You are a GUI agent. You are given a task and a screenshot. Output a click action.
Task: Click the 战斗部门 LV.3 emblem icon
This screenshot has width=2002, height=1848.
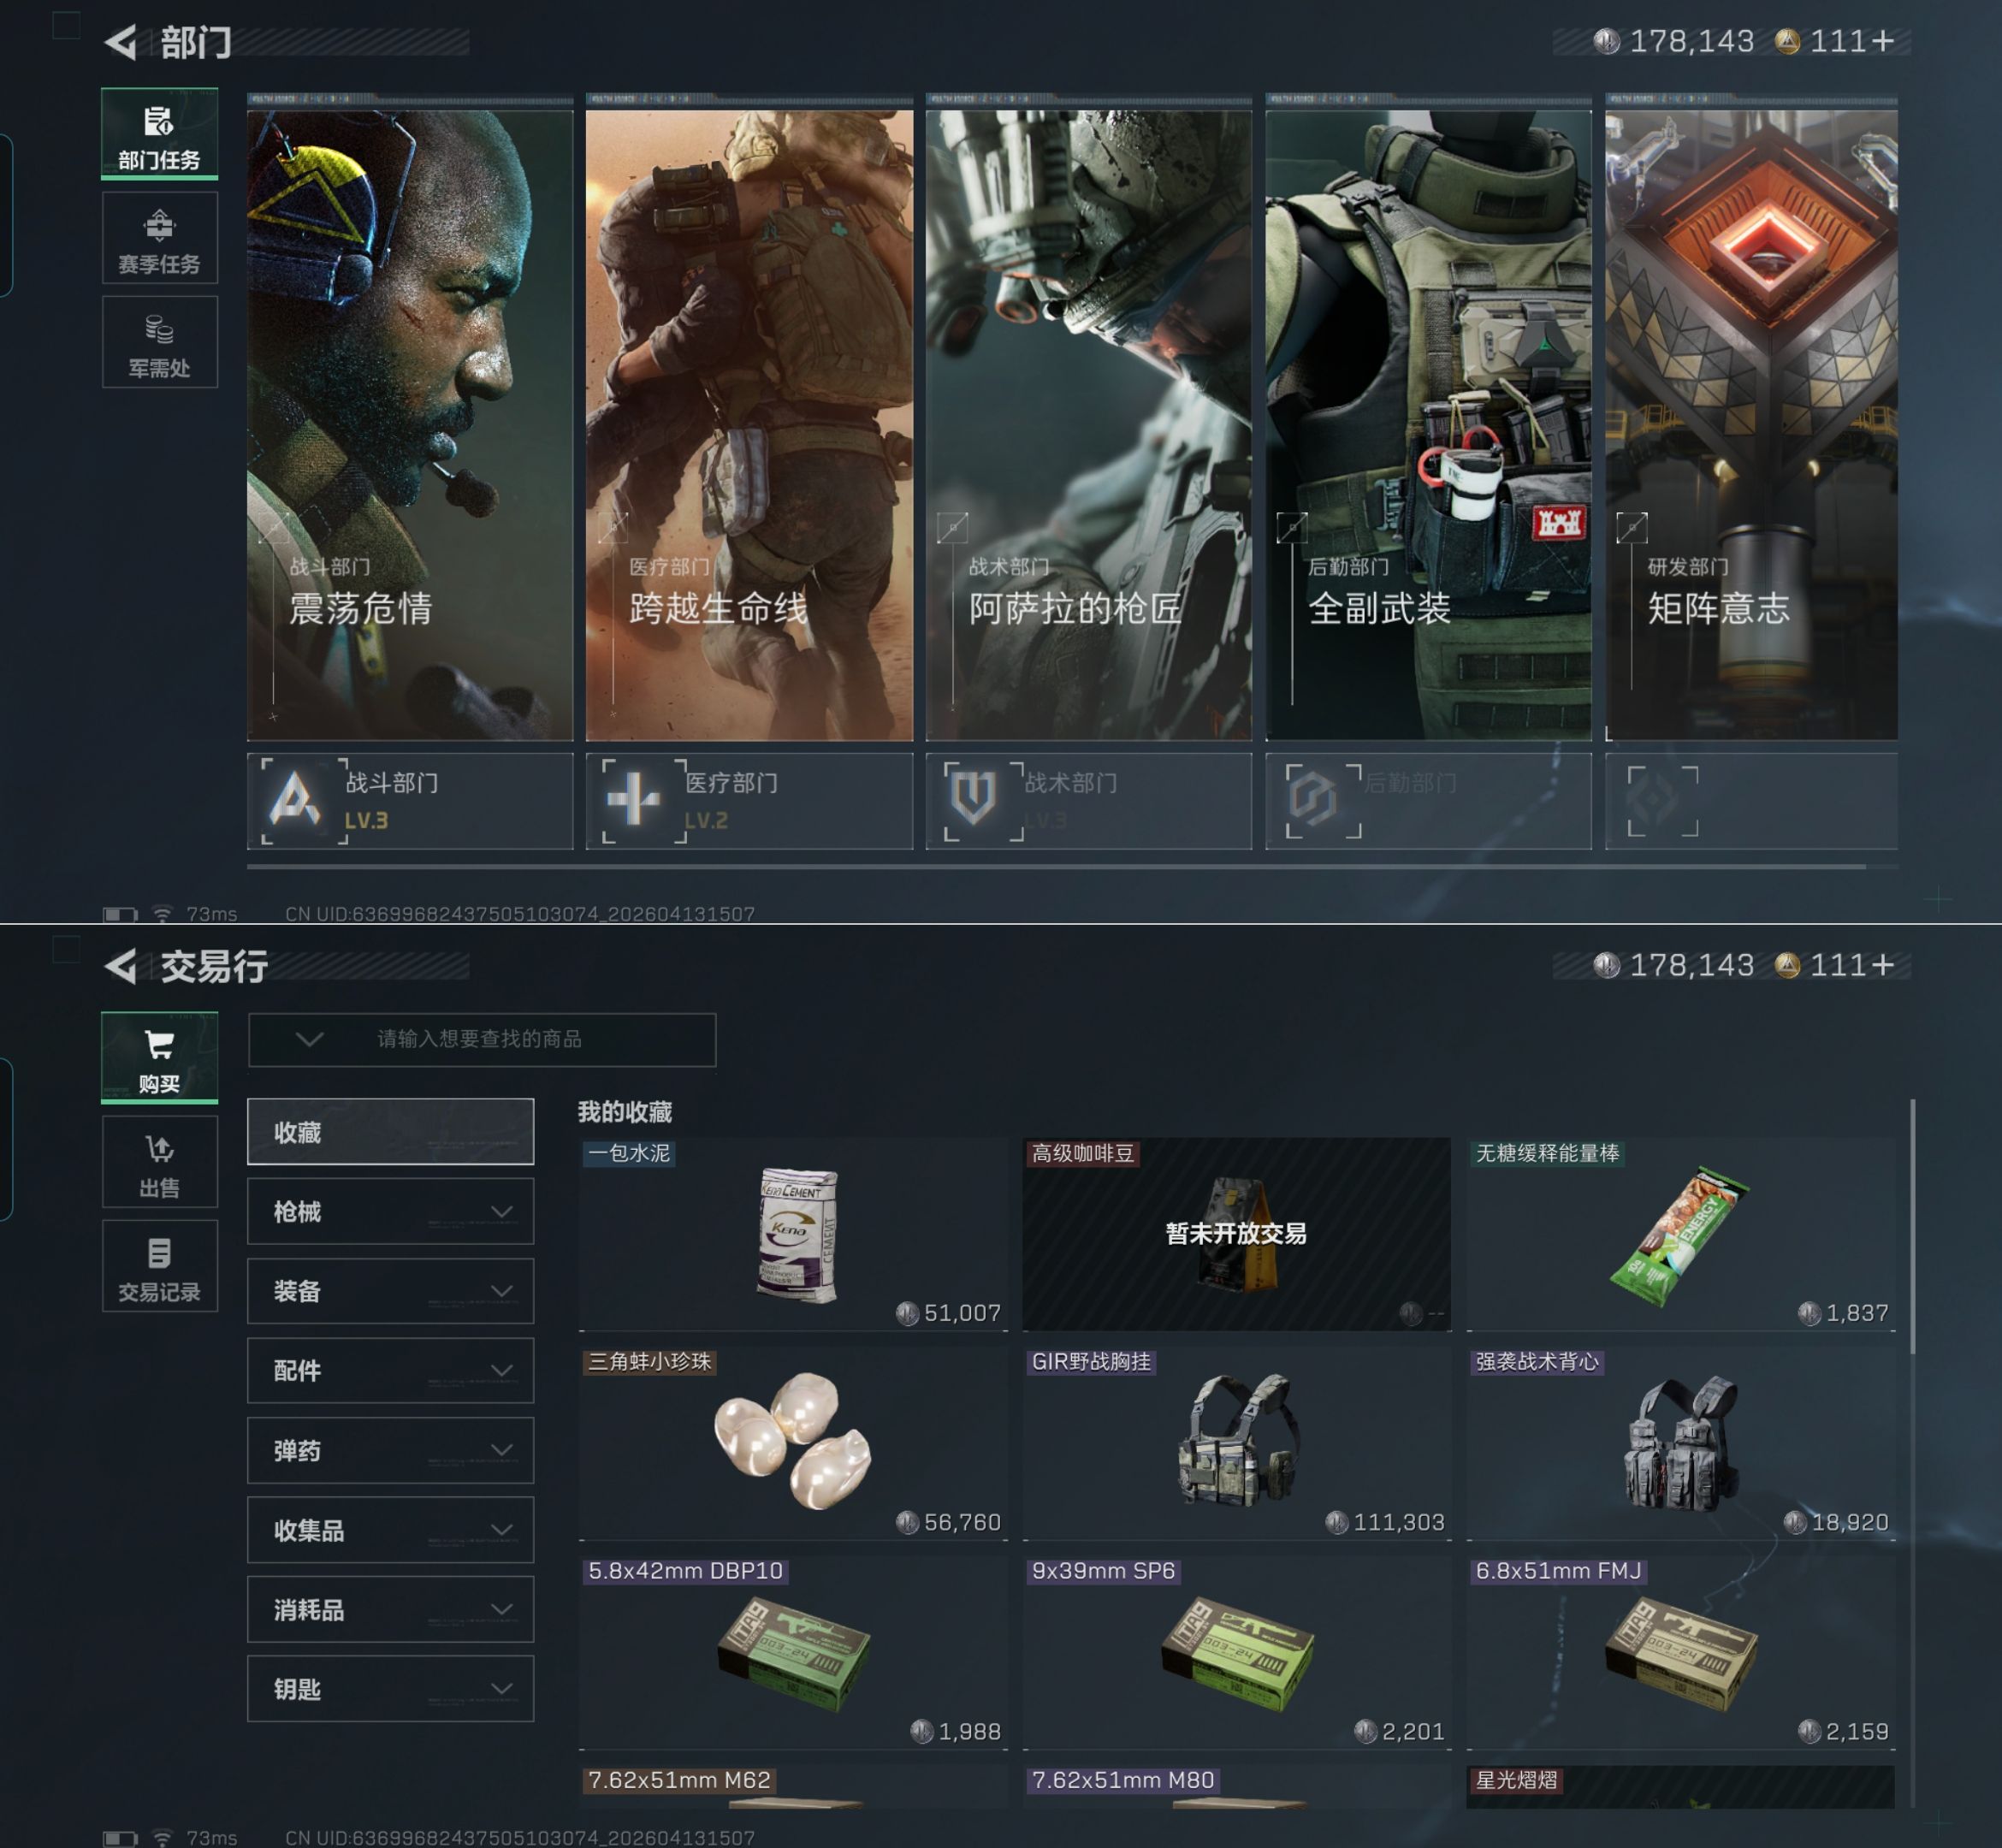coord(297,801)
